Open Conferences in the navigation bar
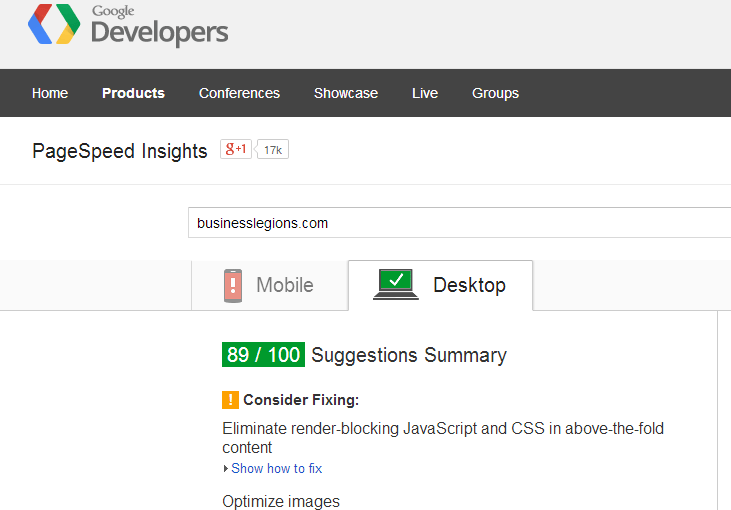This screenshot has width=731, height=510. click(x=239, y=93)
